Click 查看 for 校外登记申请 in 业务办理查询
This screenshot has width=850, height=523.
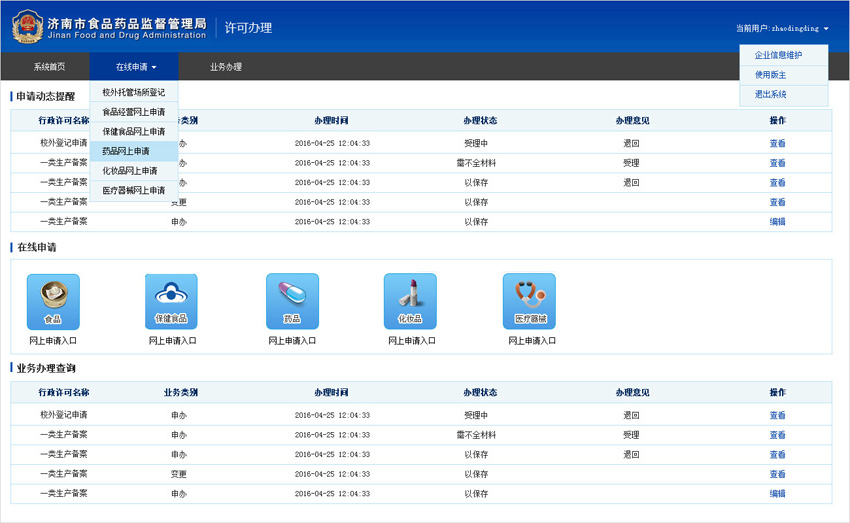point(777,415)
